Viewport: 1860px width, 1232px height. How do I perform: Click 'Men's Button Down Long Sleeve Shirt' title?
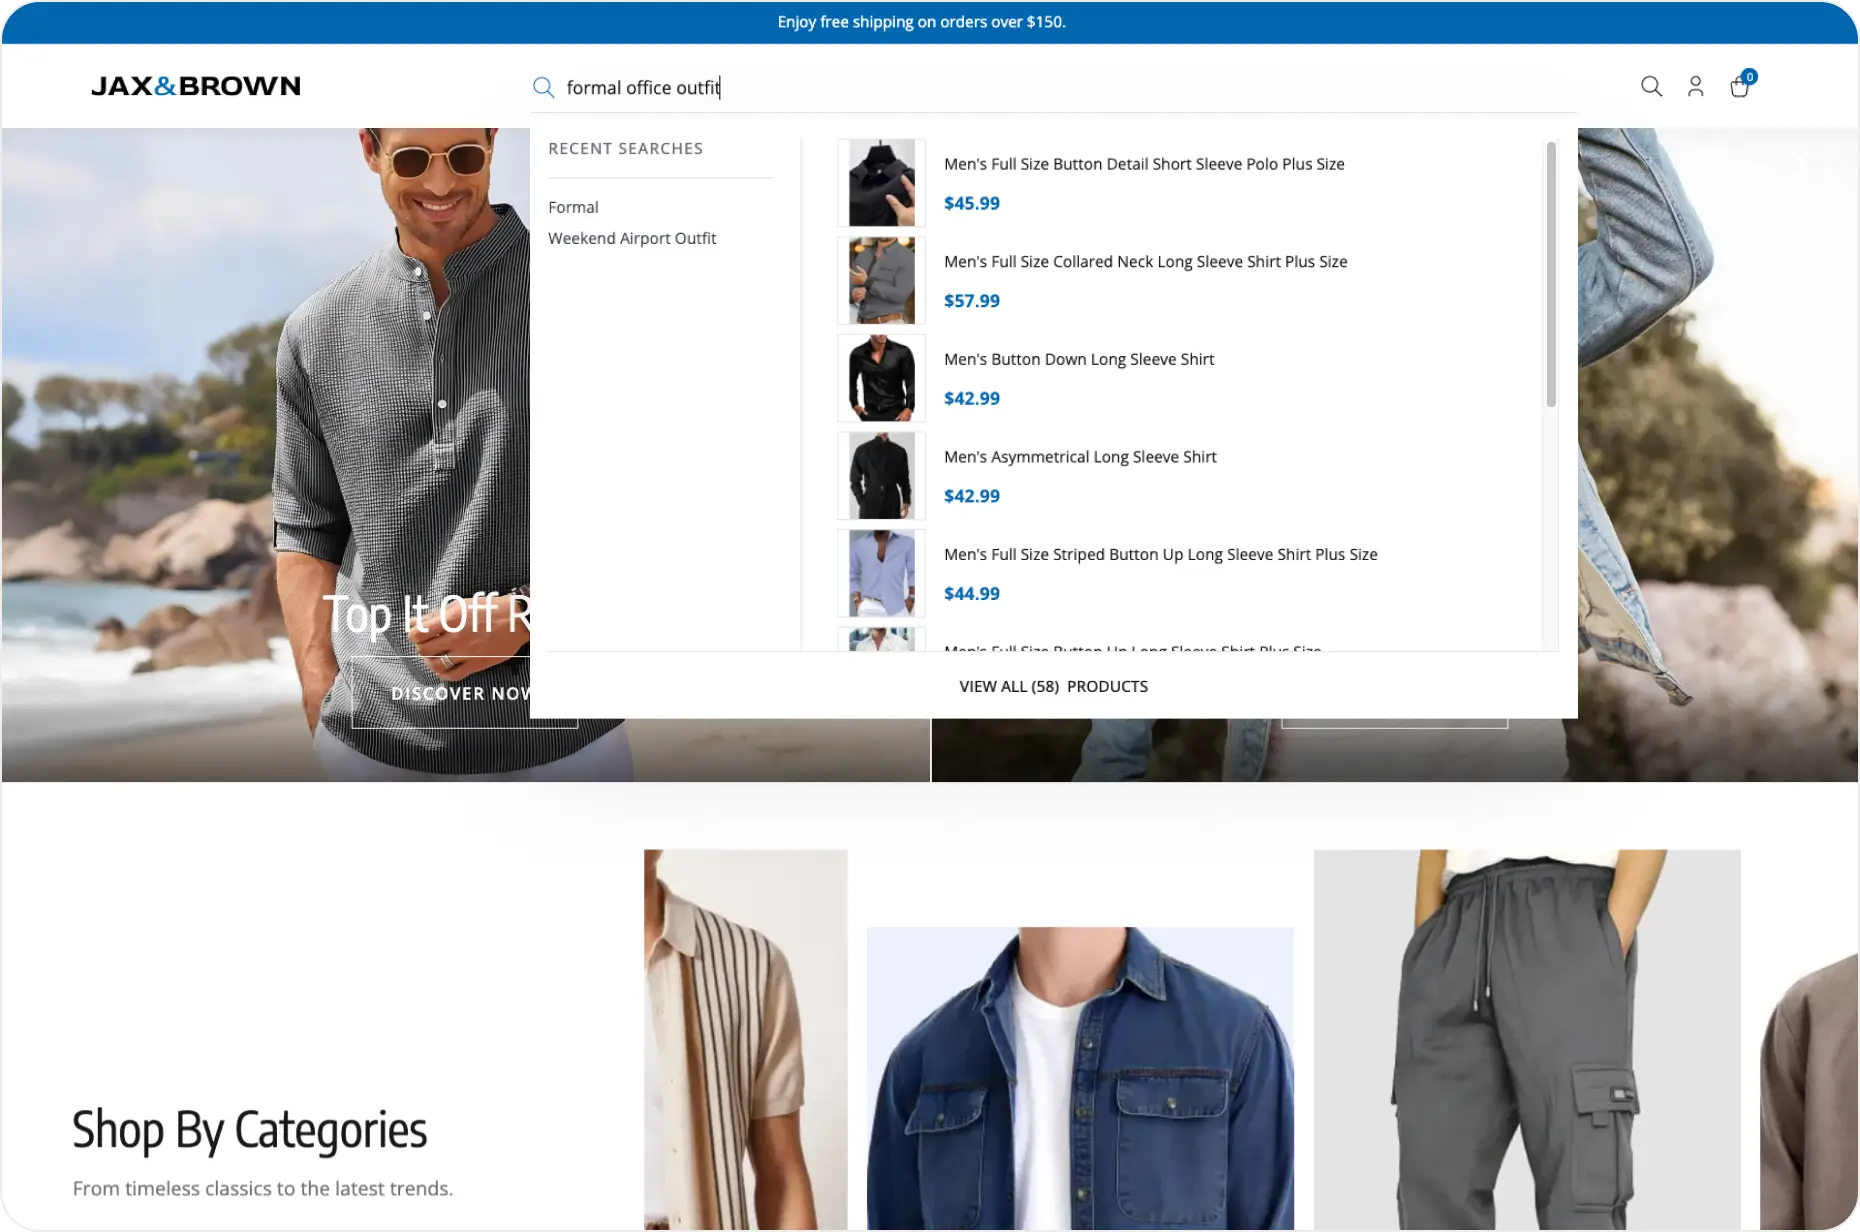1079,359
